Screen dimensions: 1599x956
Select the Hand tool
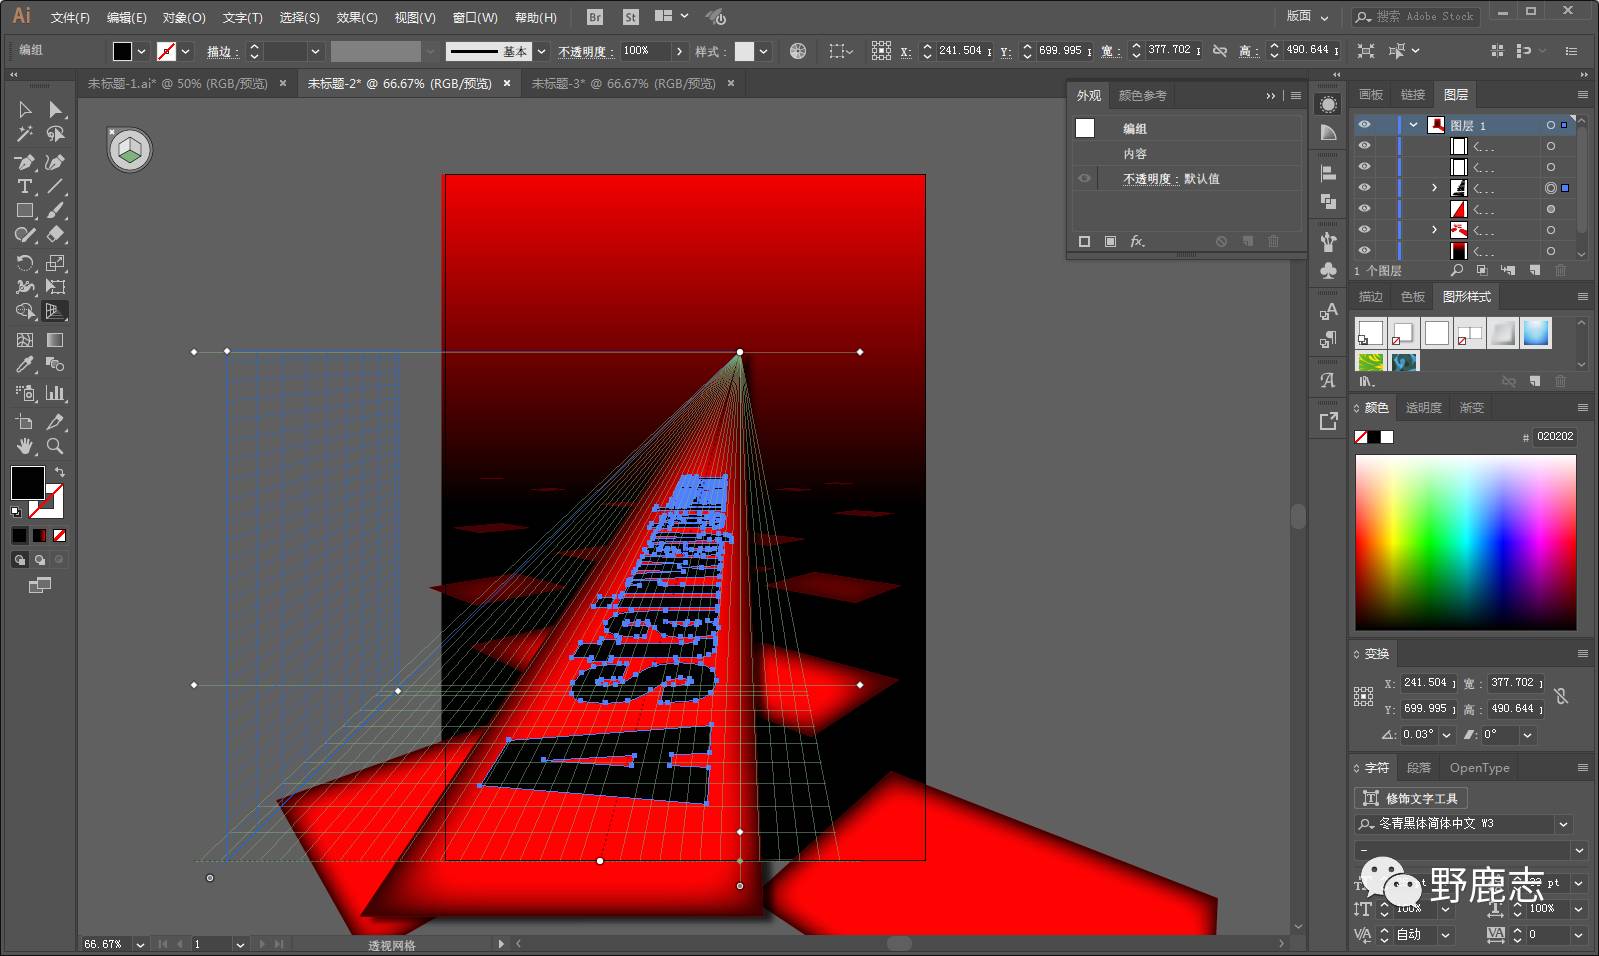[x=25, y=446]
